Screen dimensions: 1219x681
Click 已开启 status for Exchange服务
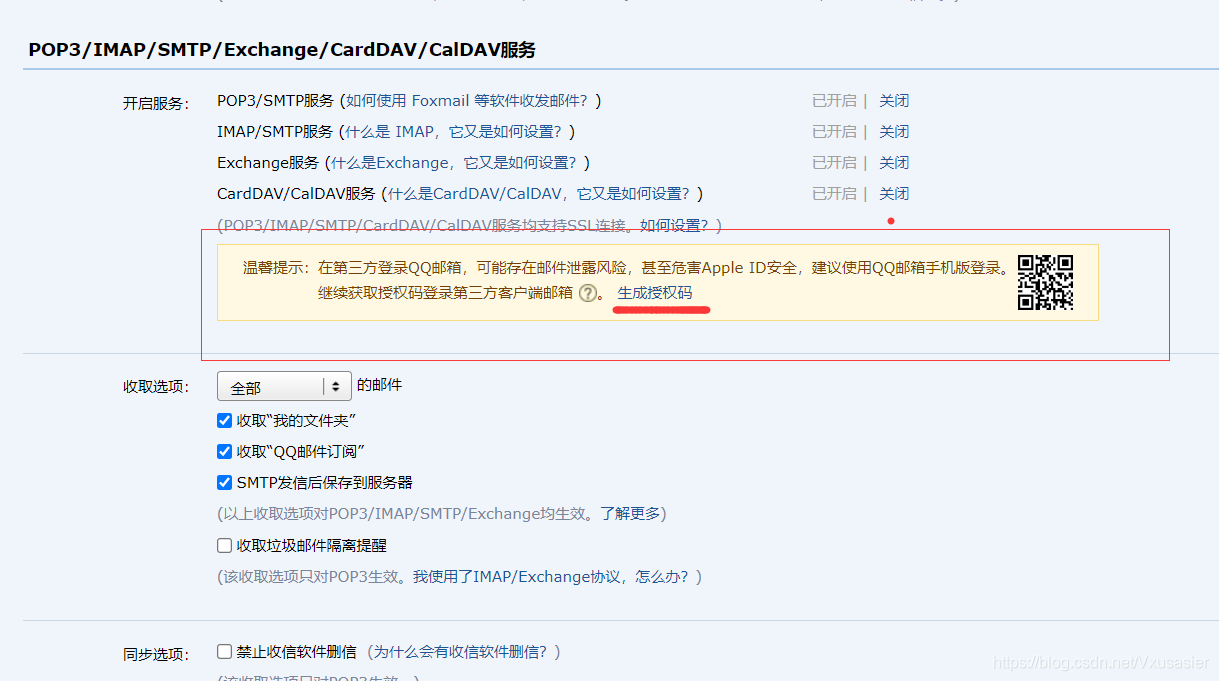coord(834,163)
